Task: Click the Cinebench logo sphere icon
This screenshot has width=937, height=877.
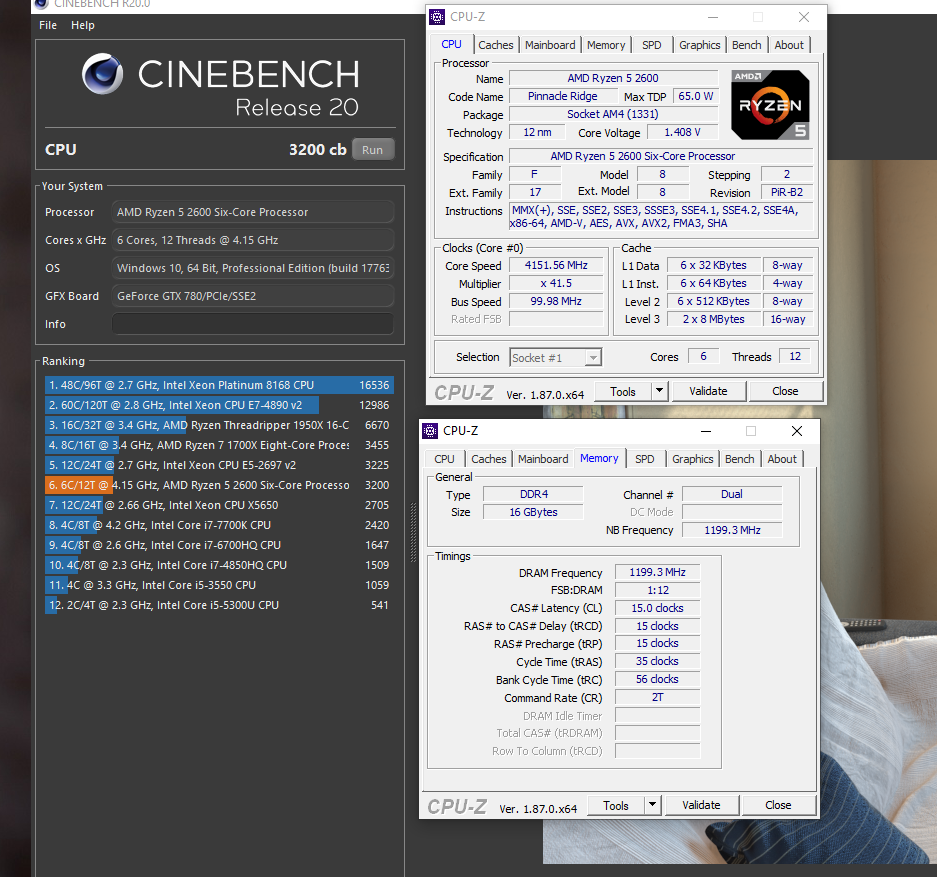Action: [x=102, y=73]
